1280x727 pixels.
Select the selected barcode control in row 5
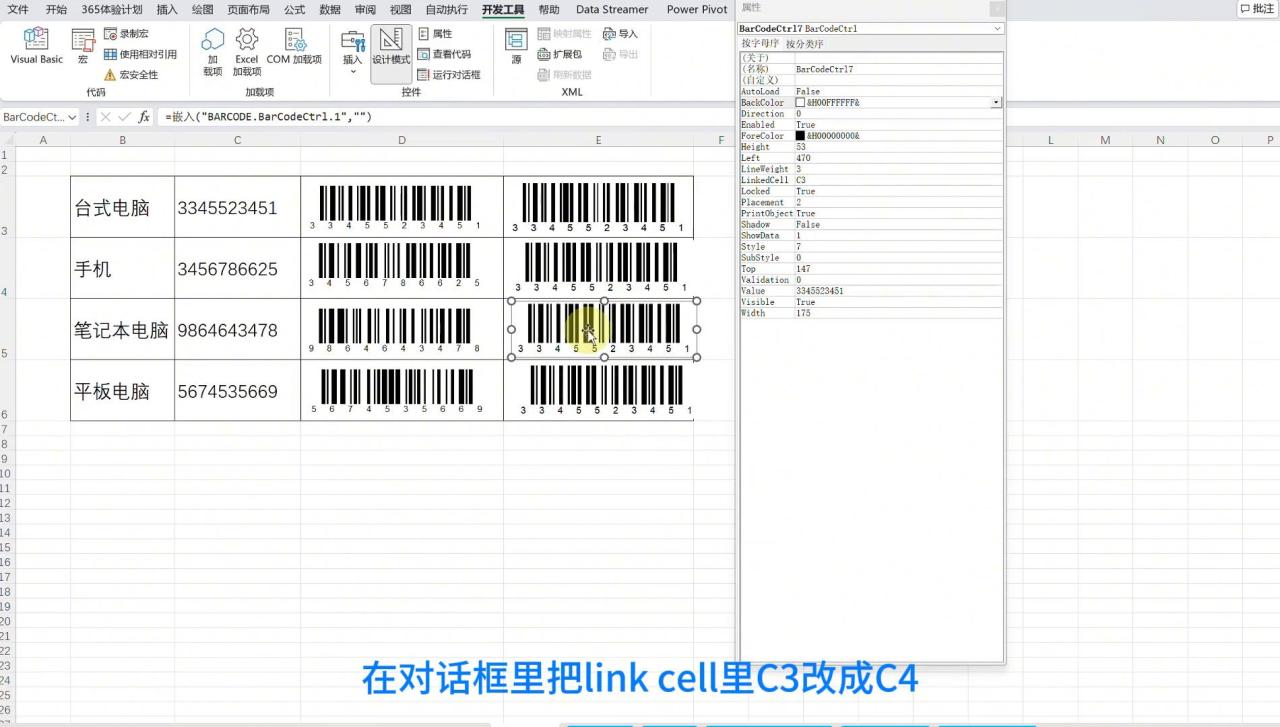pyautogui.click(x=604, y=329)
